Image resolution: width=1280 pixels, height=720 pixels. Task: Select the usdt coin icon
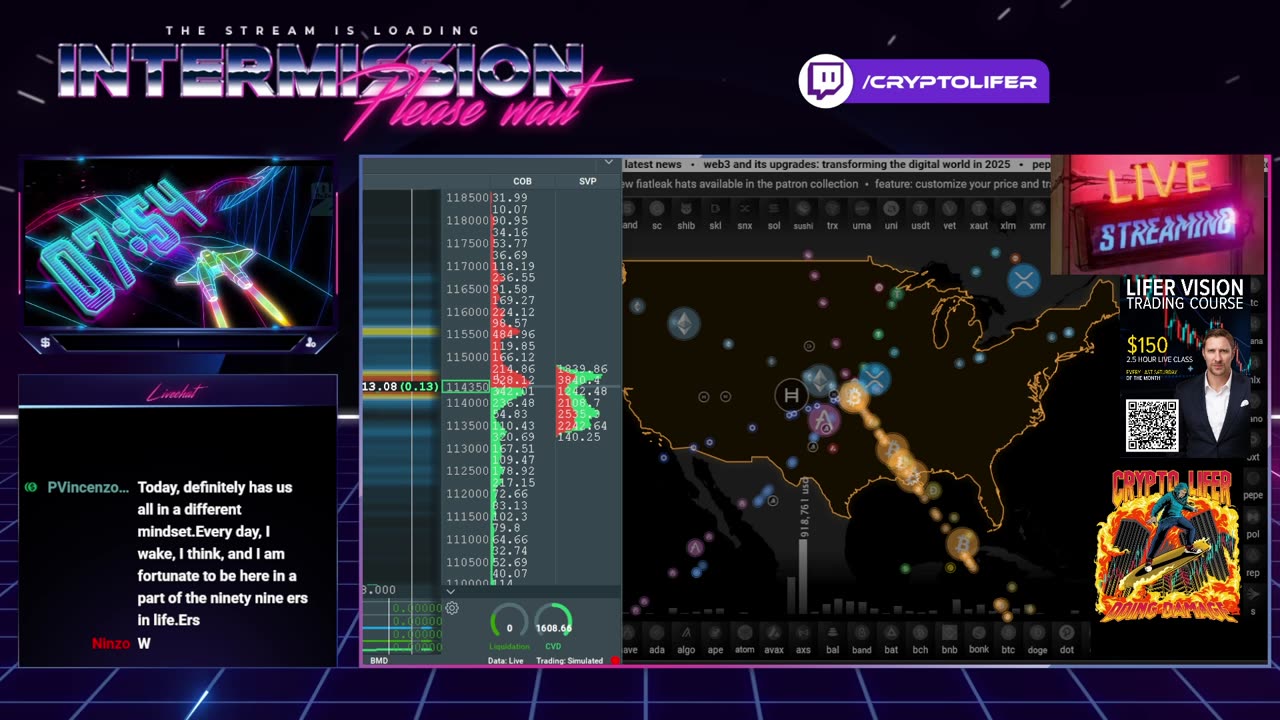tap(920, 209)
